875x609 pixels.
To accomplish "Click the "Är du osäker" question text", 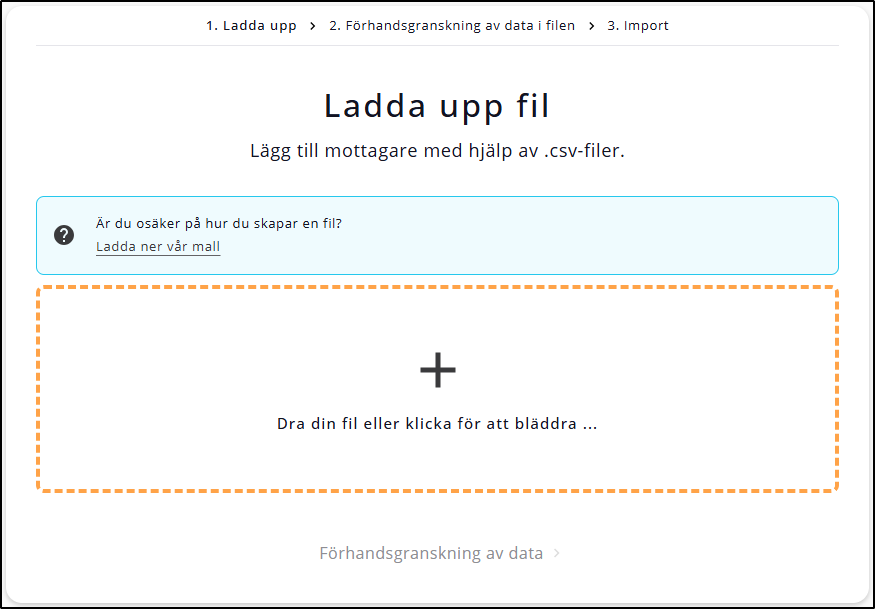I will coord(219,223).
